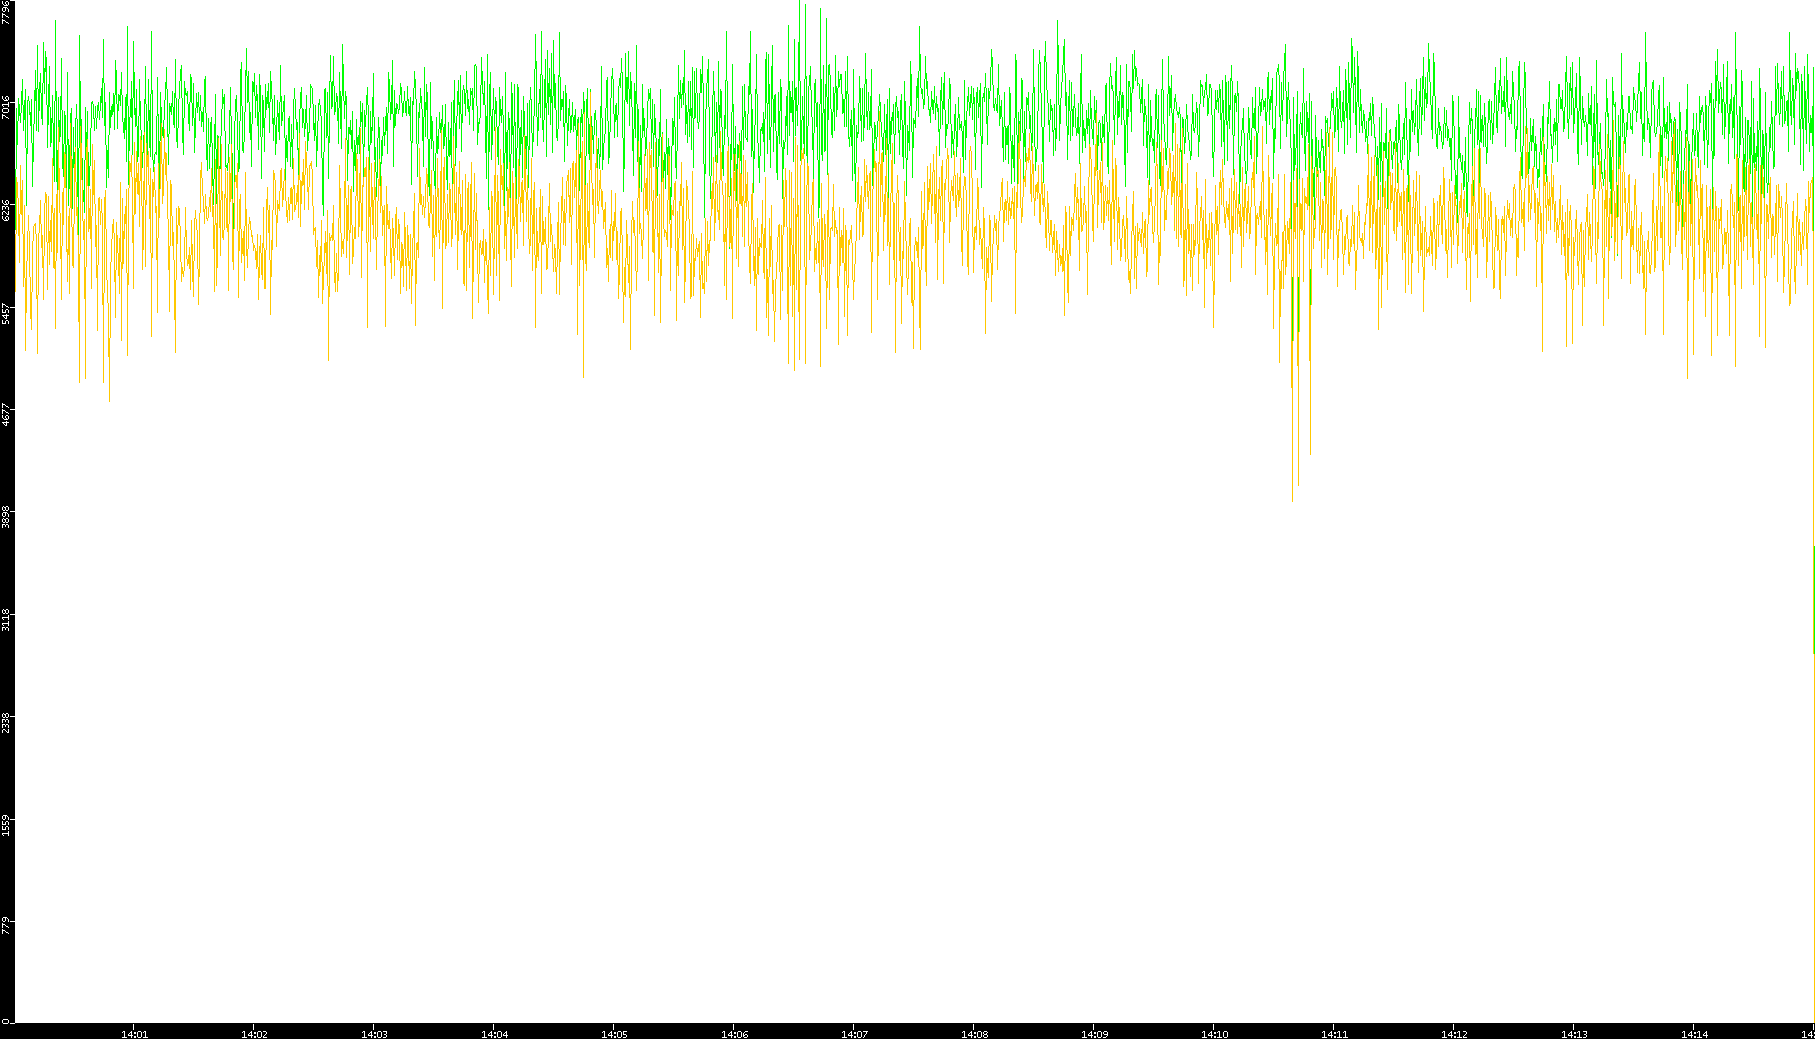Screen dimensions: 1815x1039
Task: Click the 7016 value on the vertical axis
Action: click(6, 107)
